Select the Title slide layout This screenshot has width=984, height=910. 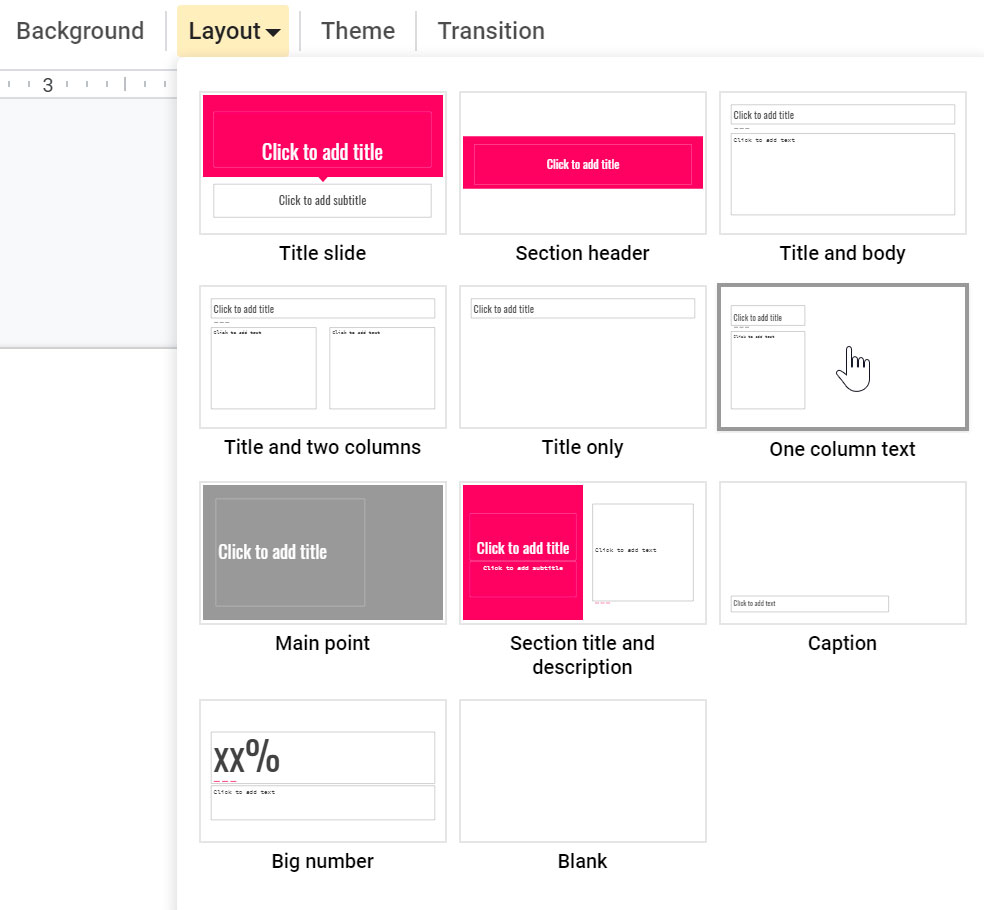[x=322, y=162]
